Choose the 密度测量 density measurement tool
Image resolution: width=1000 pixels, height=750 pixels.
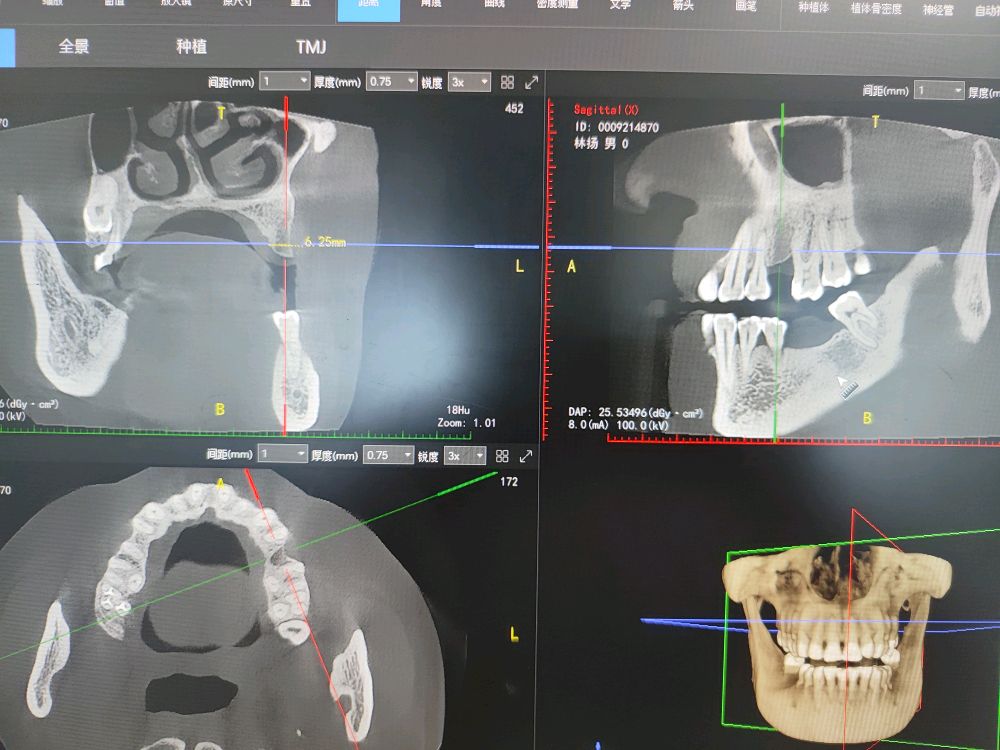[559, 6]
